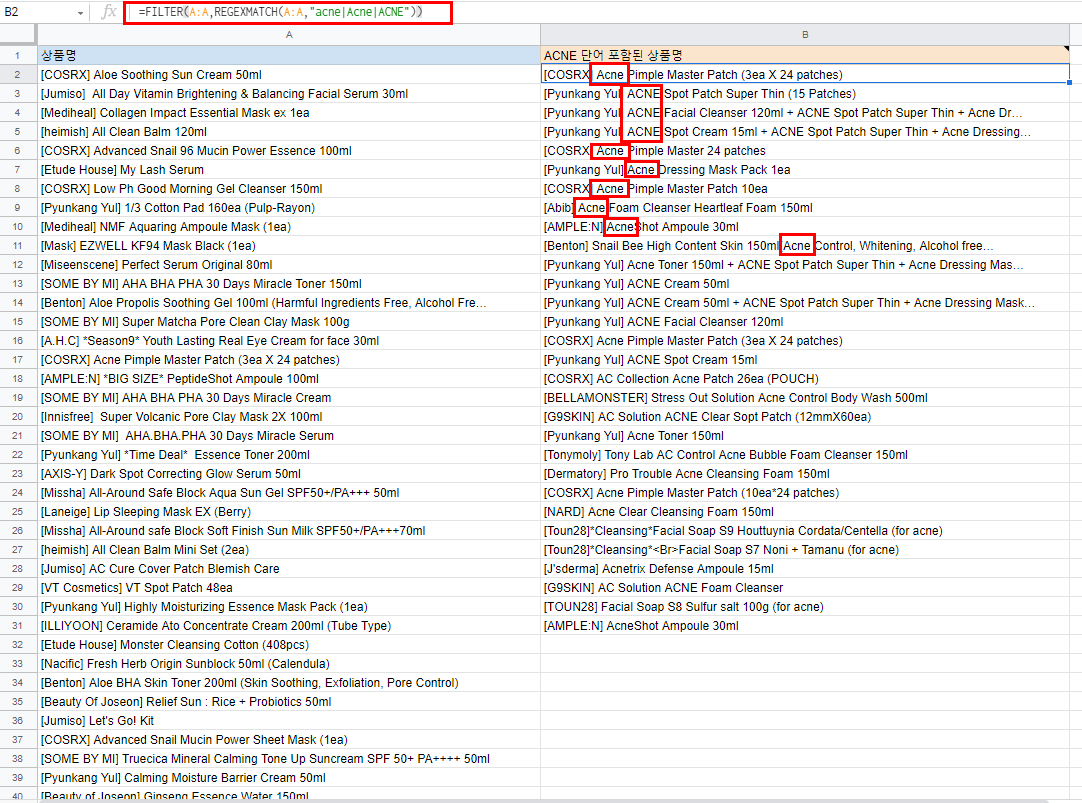Click the fx function icon

tap(108, 12)
